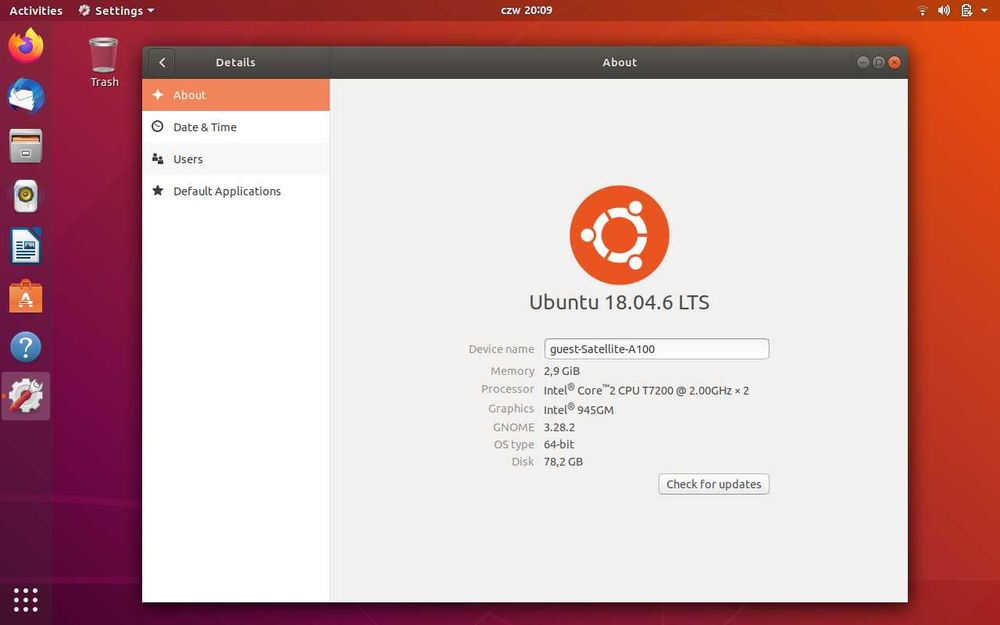Click the Device name text field
This screenshot has height=625, width=1000.
coord(656,349)
